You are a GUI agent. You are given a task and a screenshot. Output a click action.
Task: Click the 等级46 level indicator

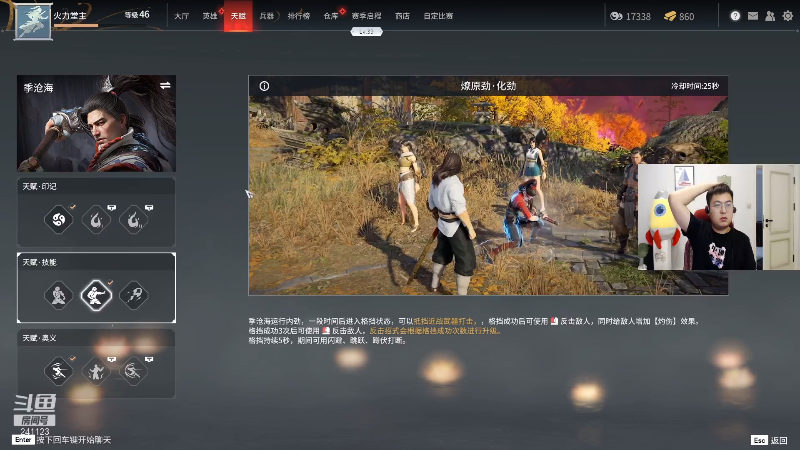coord(137,15)
